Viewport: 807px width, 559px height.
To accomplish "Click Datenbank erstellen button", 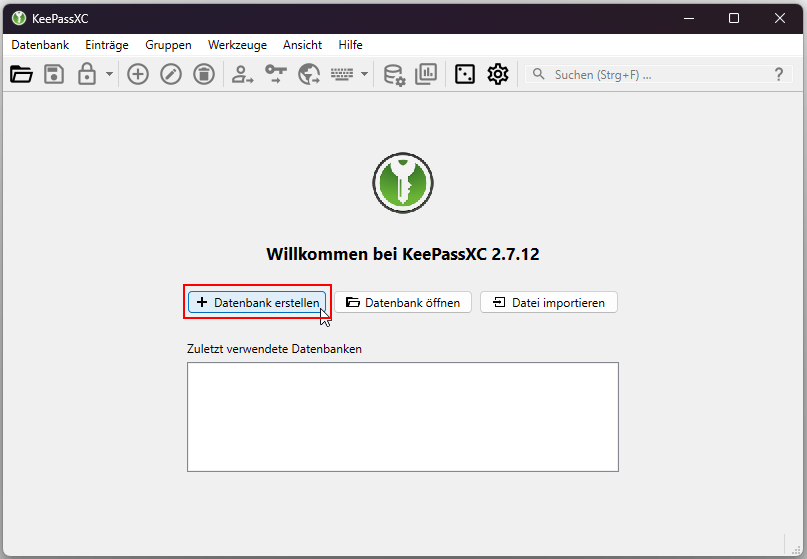I will (257, 302).
